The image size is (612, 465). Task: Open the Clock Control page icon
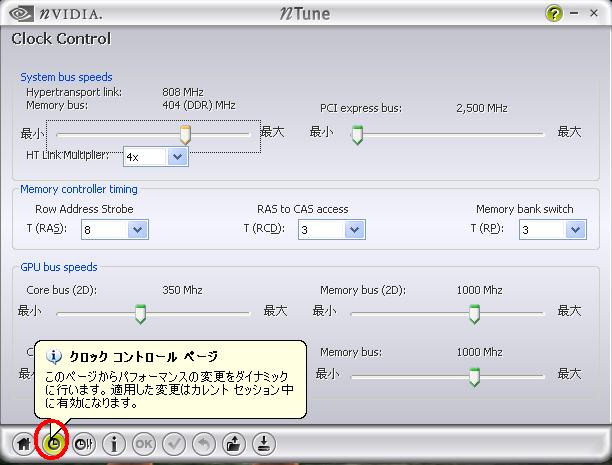click(x=53, y=444)
